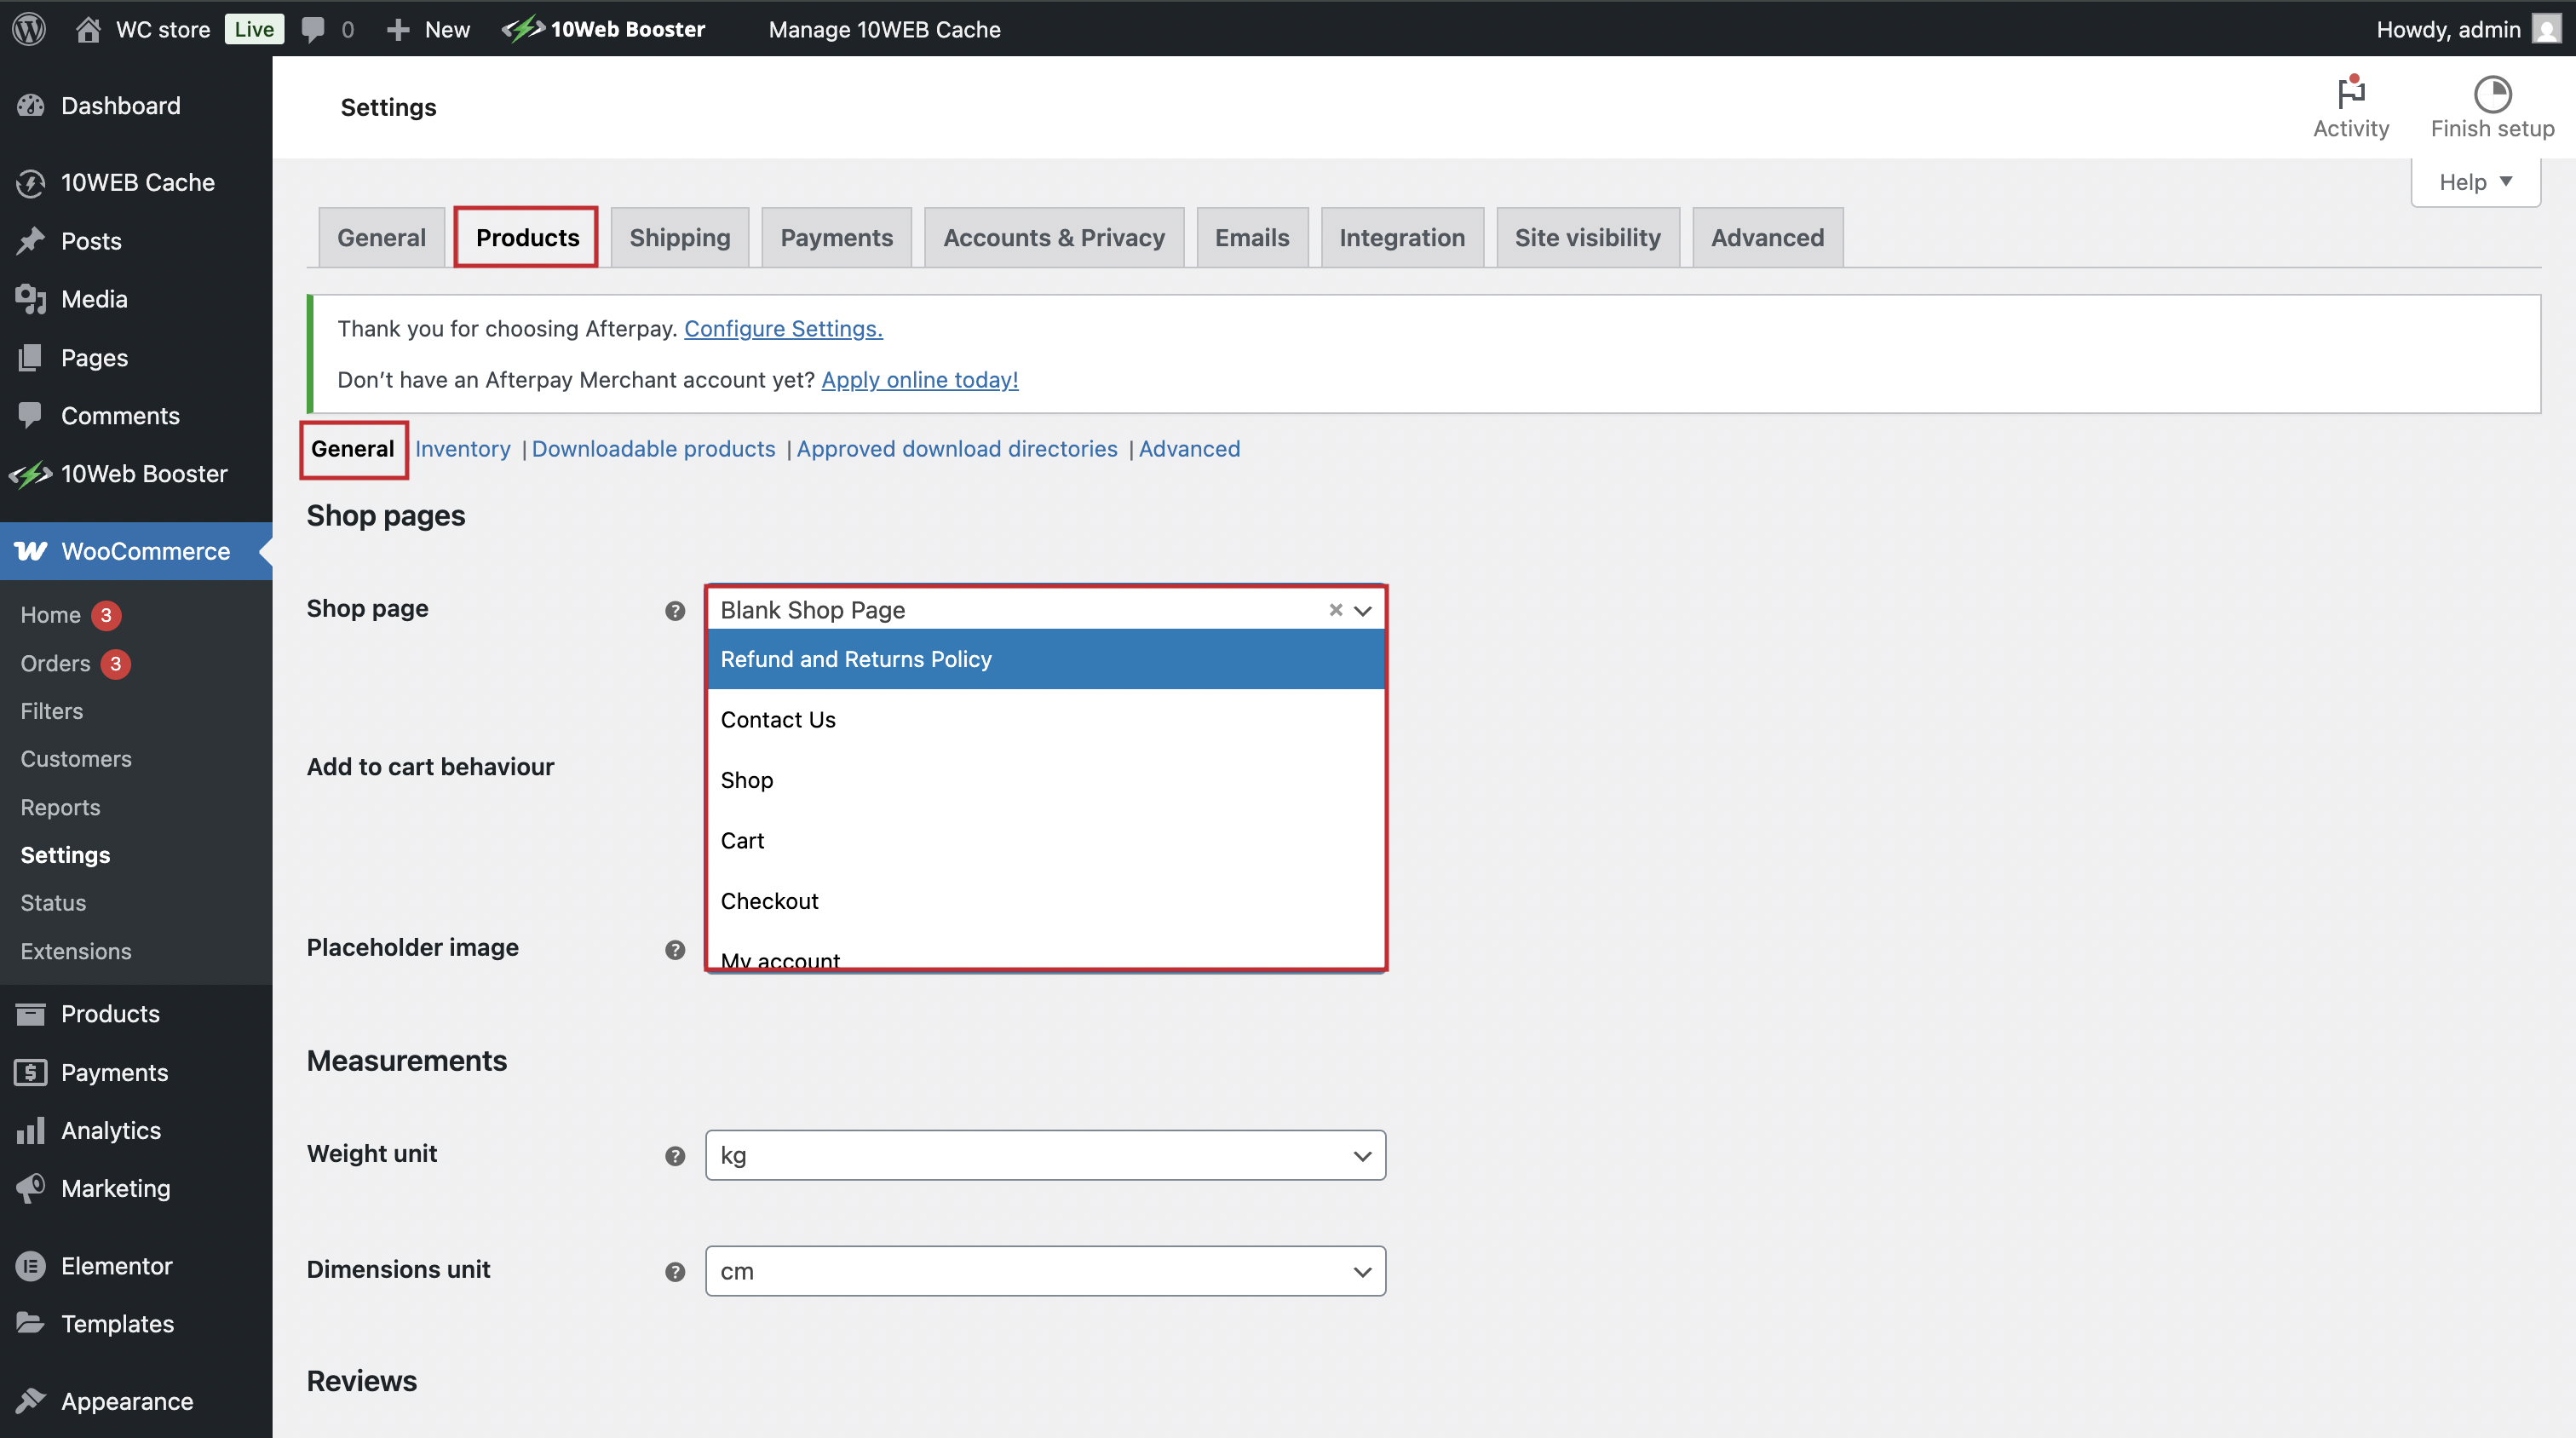The height and width of the screenshot is (1438, 2576).
Task: Expand the Dimensions unit dropdown
Action: (x=1045, y=1271)
